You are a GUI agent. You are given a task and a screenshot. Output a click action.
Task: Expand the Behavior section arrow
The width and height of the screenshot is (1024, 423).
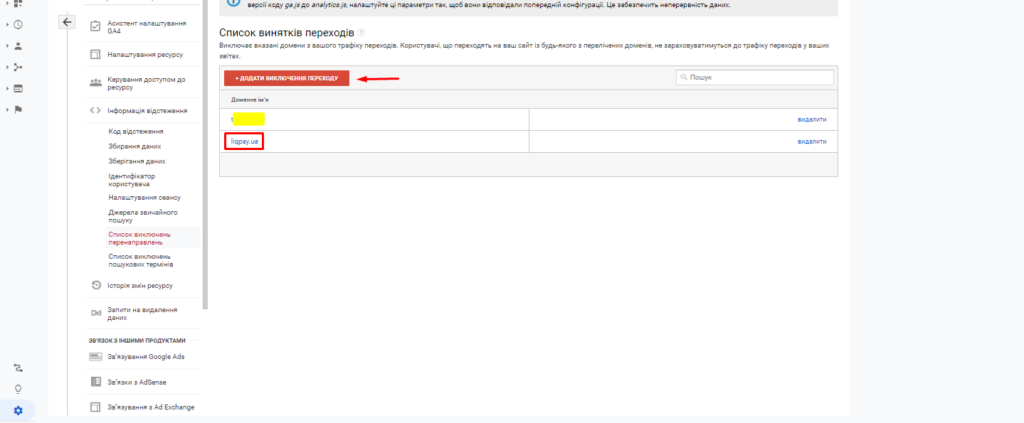point(7,88)
